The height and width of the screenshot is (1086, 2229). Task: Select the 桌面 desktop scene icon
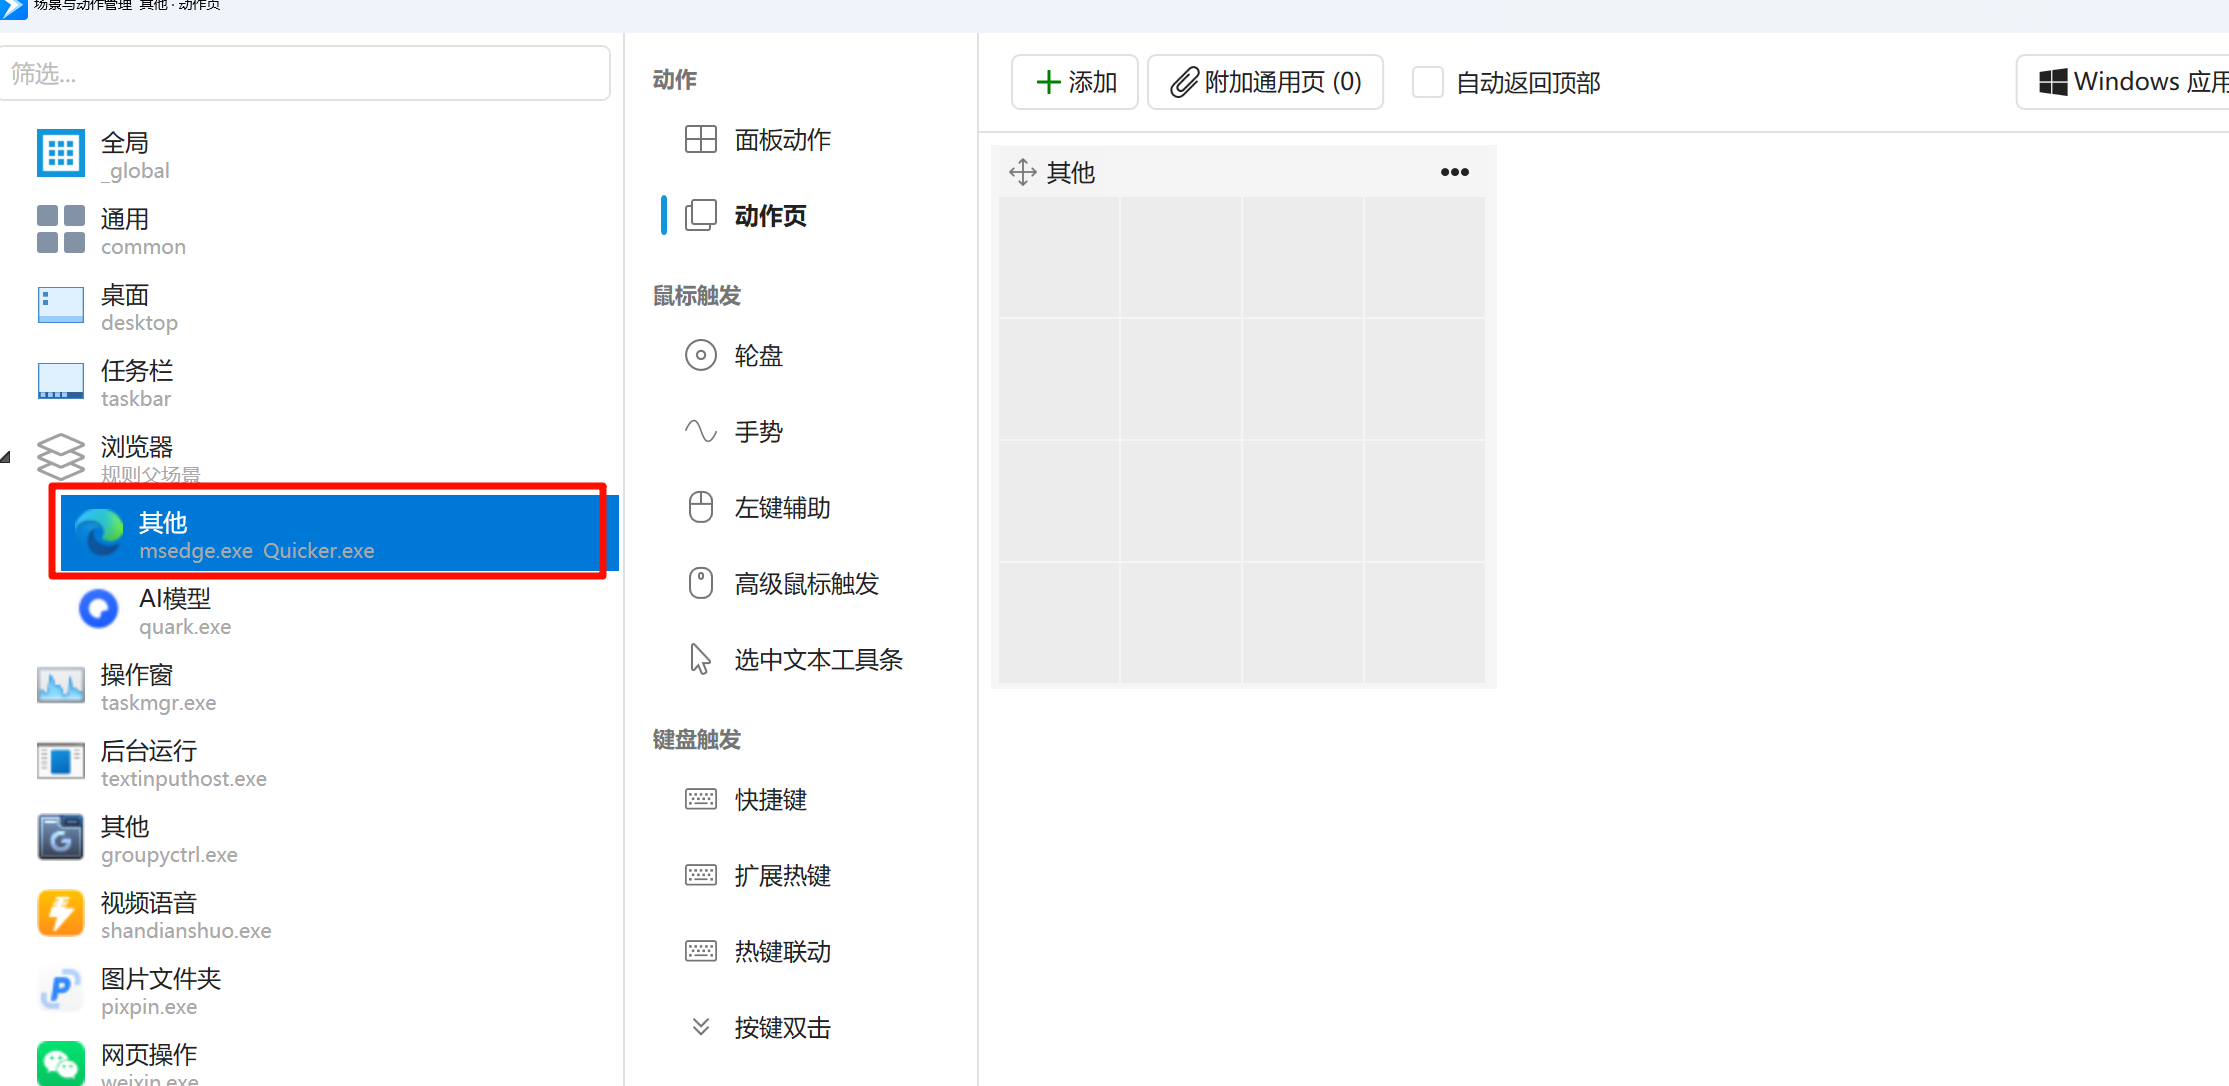tap(60, 305)
